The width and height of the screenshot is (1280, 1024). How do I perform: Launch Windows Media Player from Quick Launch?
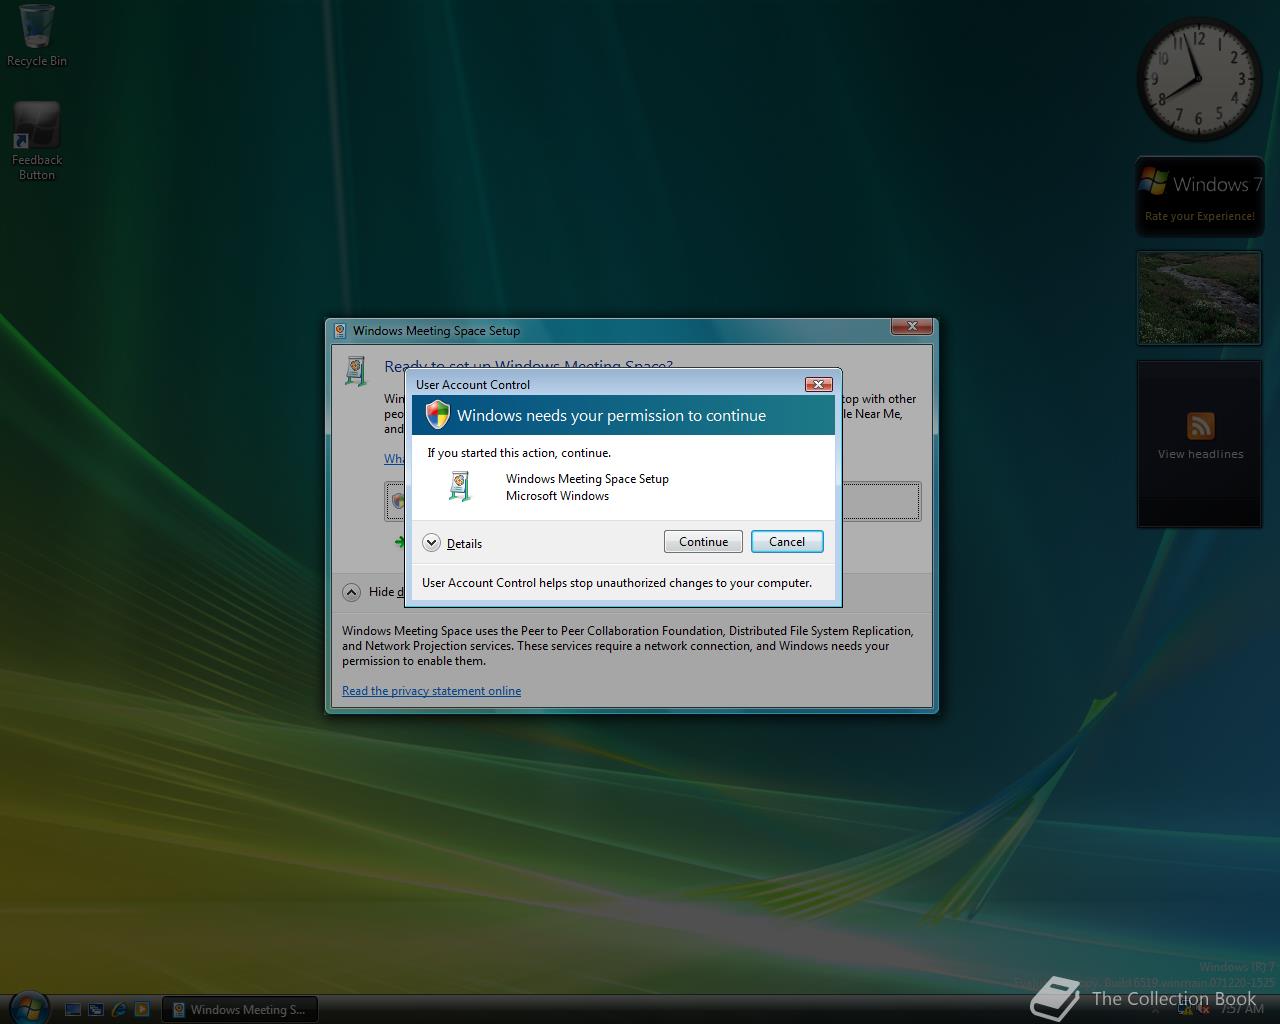[142, 1010]
